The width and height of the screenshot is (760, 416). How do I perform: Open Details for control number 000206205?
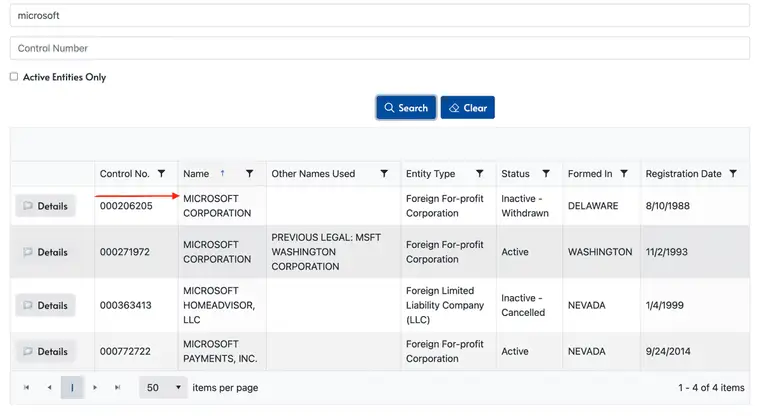click(46, 206)
